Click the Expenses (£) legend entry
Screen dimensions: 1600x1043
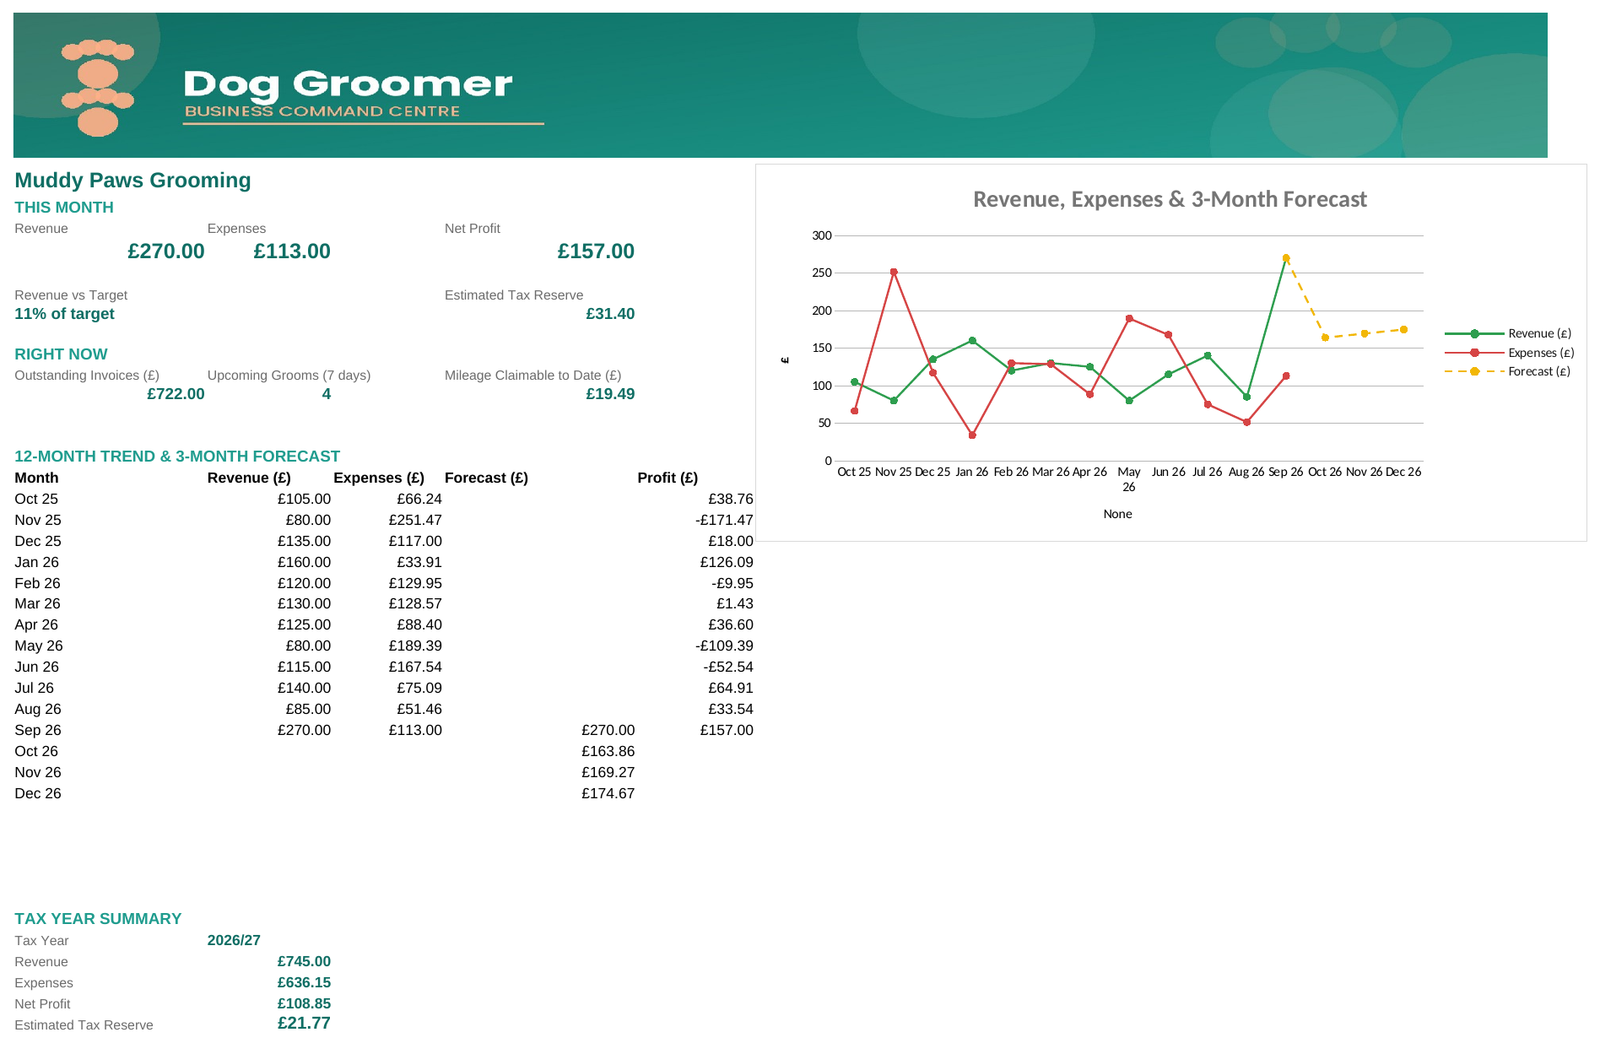1509,352
